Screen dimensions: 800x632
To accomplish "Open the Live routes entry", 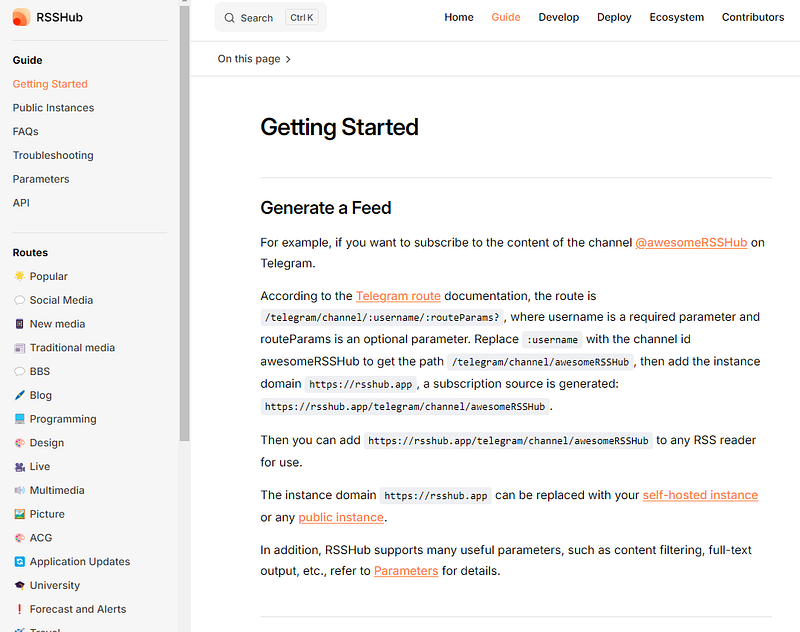I will [40, 466].
